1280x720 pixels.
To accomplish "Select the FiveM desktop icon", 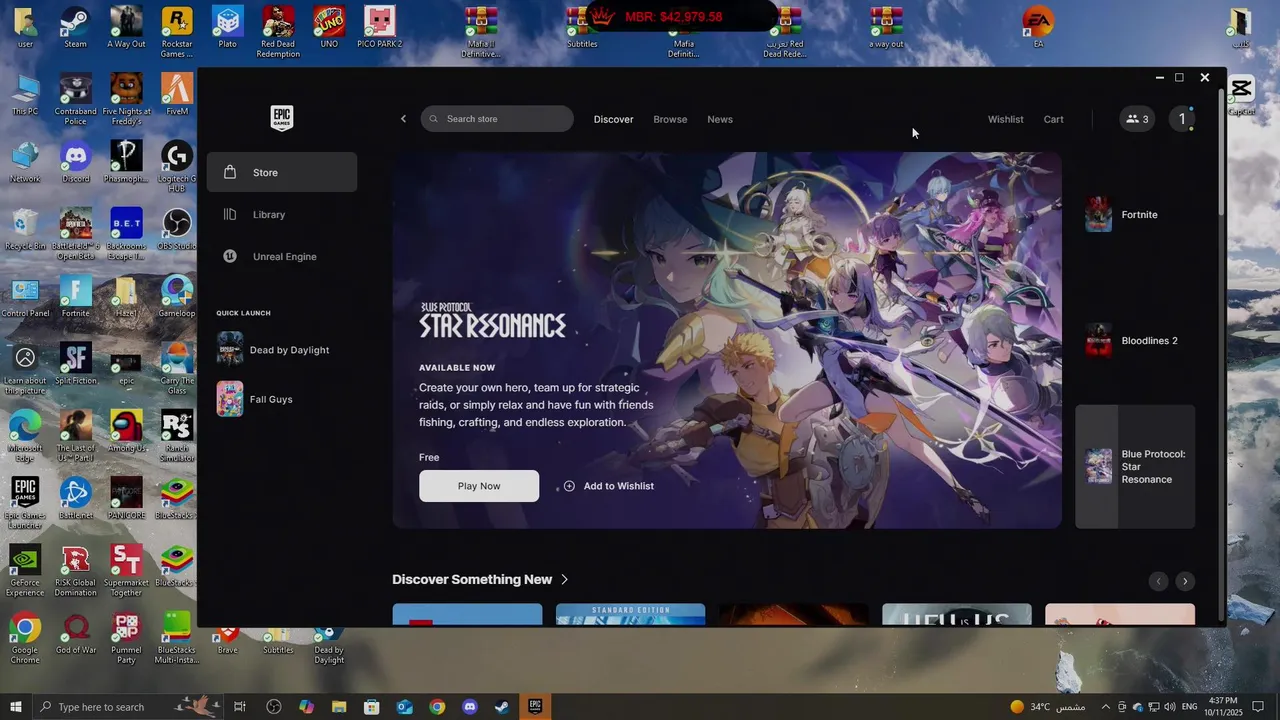I will [176, 95].
